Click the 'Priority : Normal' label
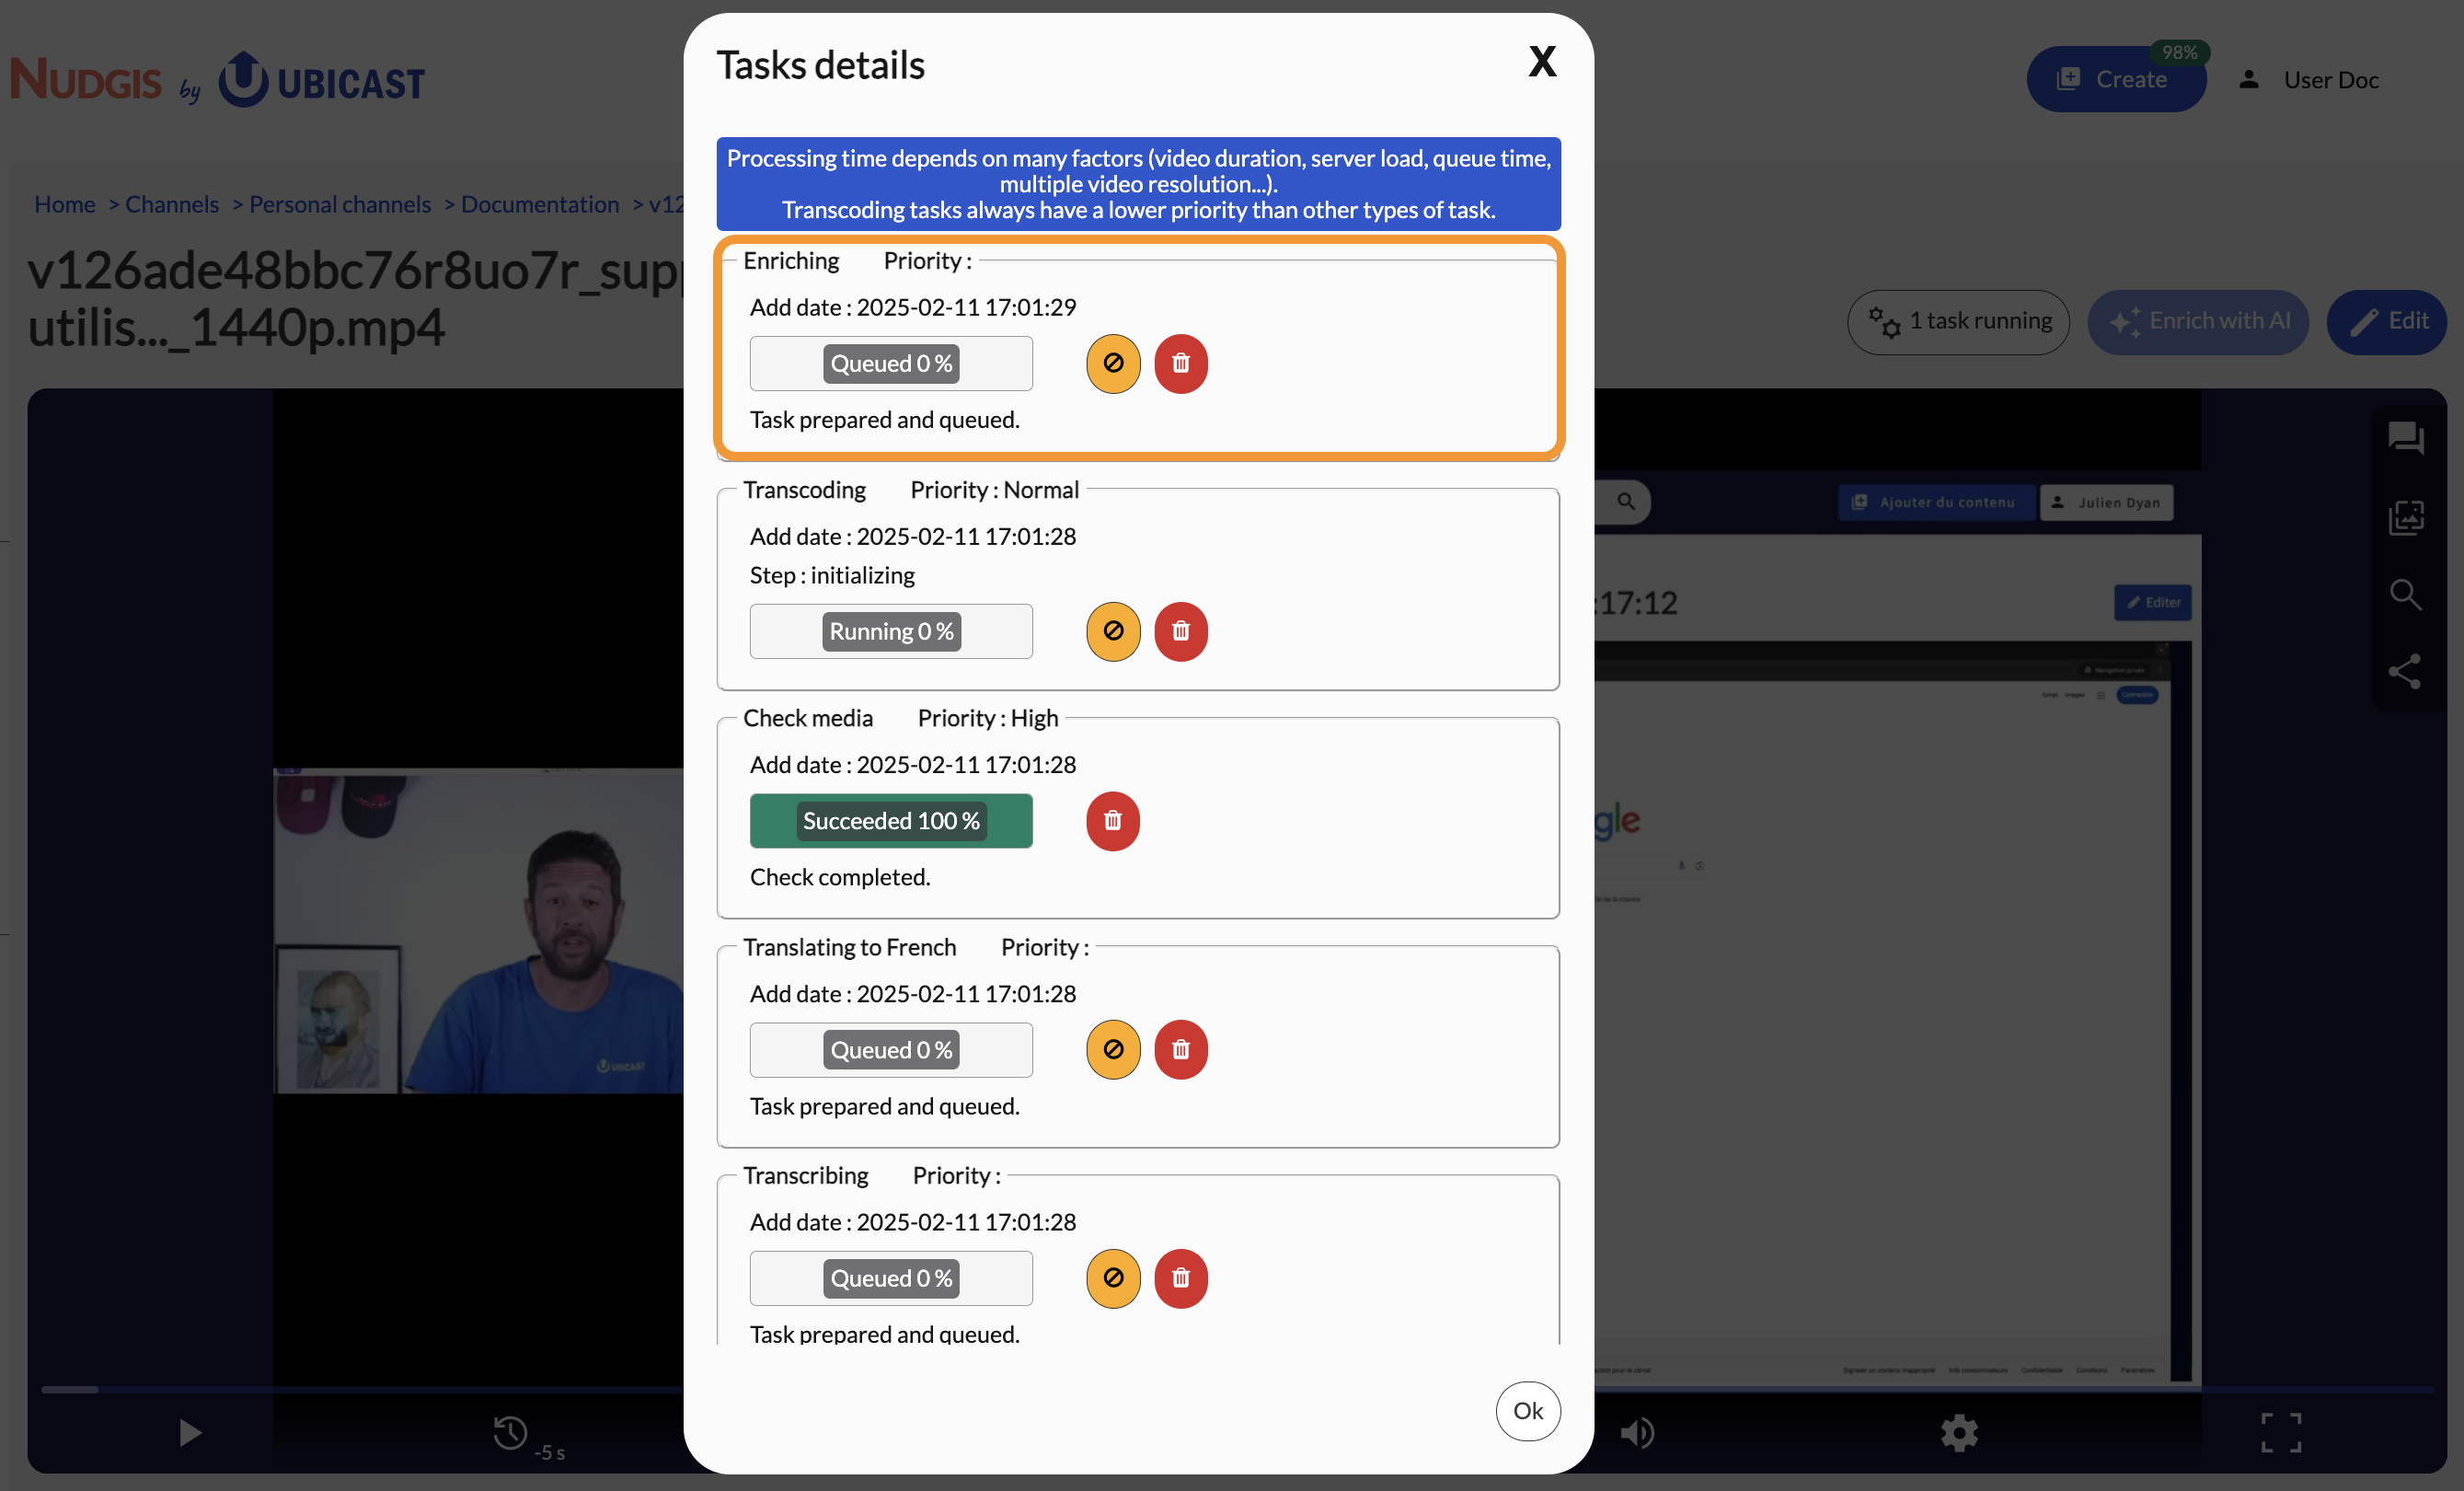This screenshot has height=1491, width=2464. 994,489
